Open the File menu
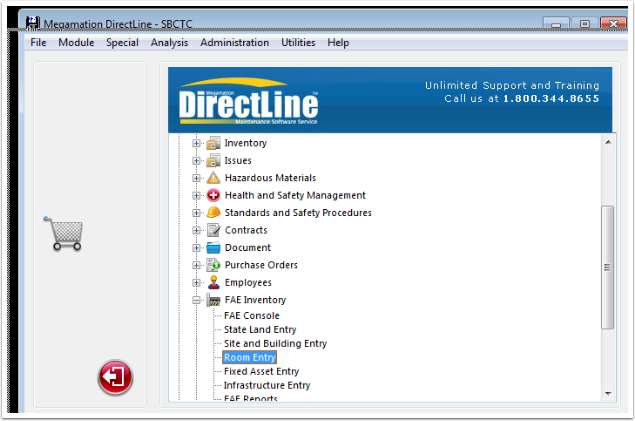This screenshot has width=635, height=421. click(x=38, y=43)
